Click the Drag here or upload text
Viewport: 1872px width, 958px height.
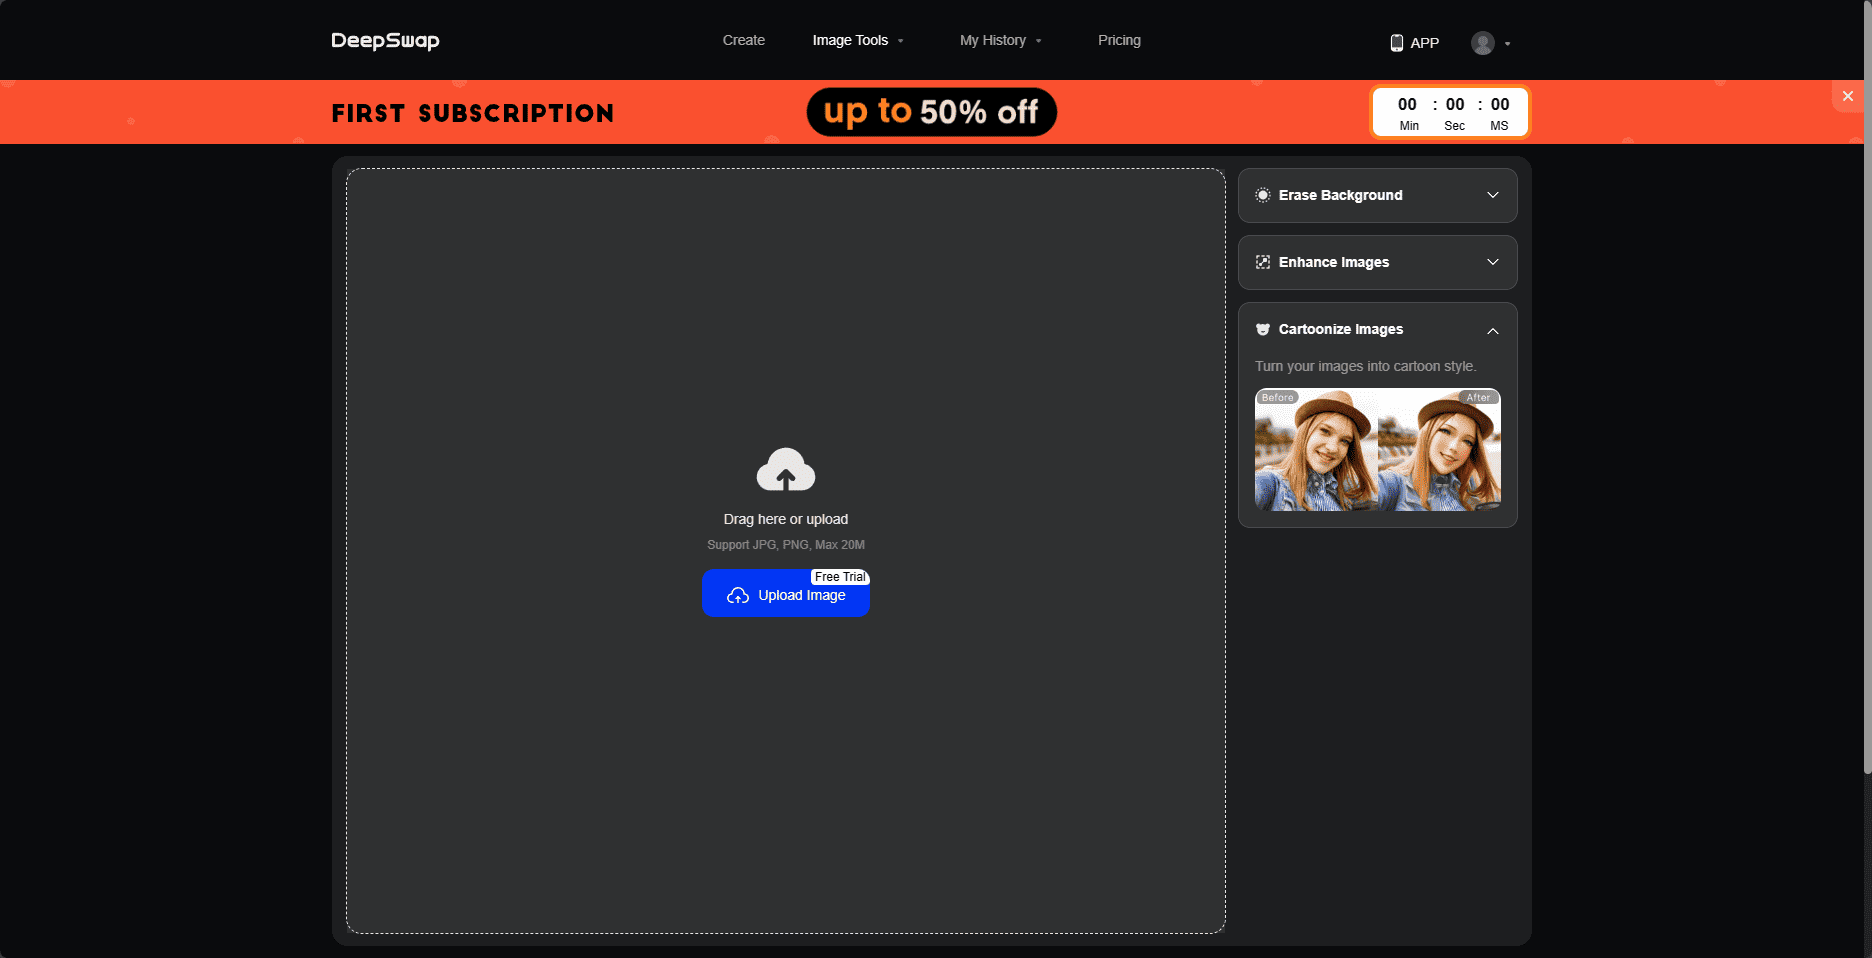pos(786,519)
